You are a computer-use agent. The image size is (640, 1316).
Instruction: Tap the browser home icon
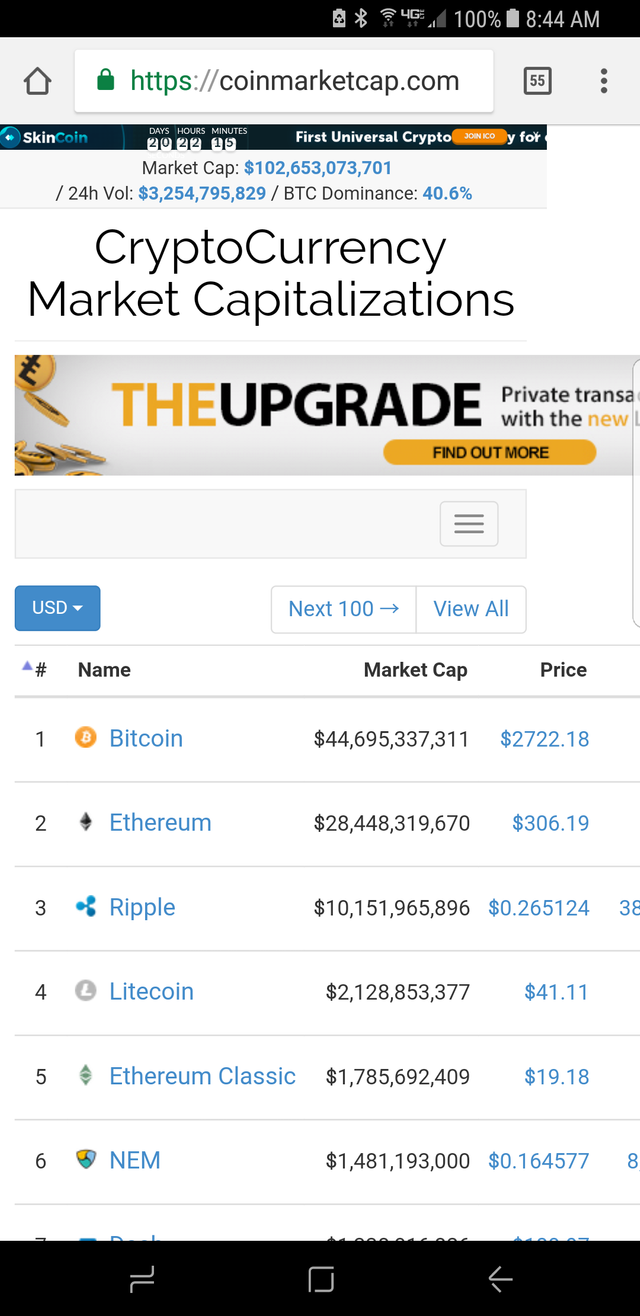(x=37, y=81)
